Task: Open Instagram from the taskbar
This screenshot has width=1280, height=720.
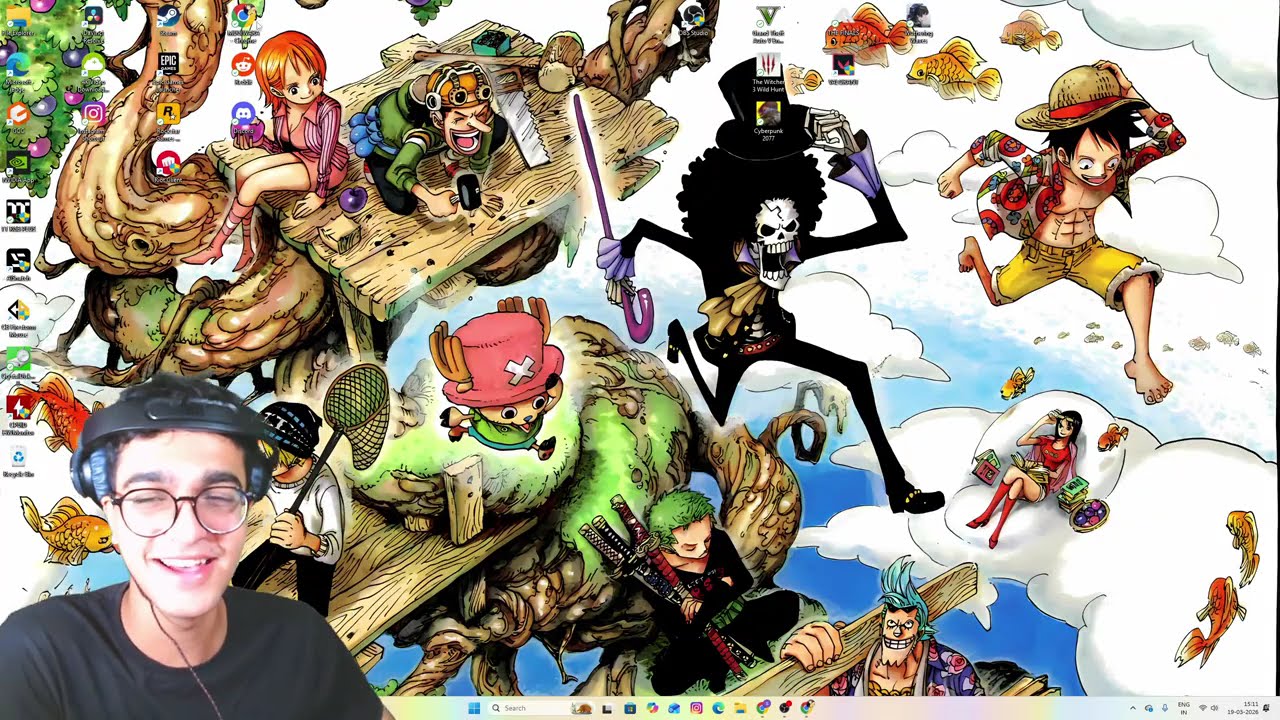Action: coord(696,708)
